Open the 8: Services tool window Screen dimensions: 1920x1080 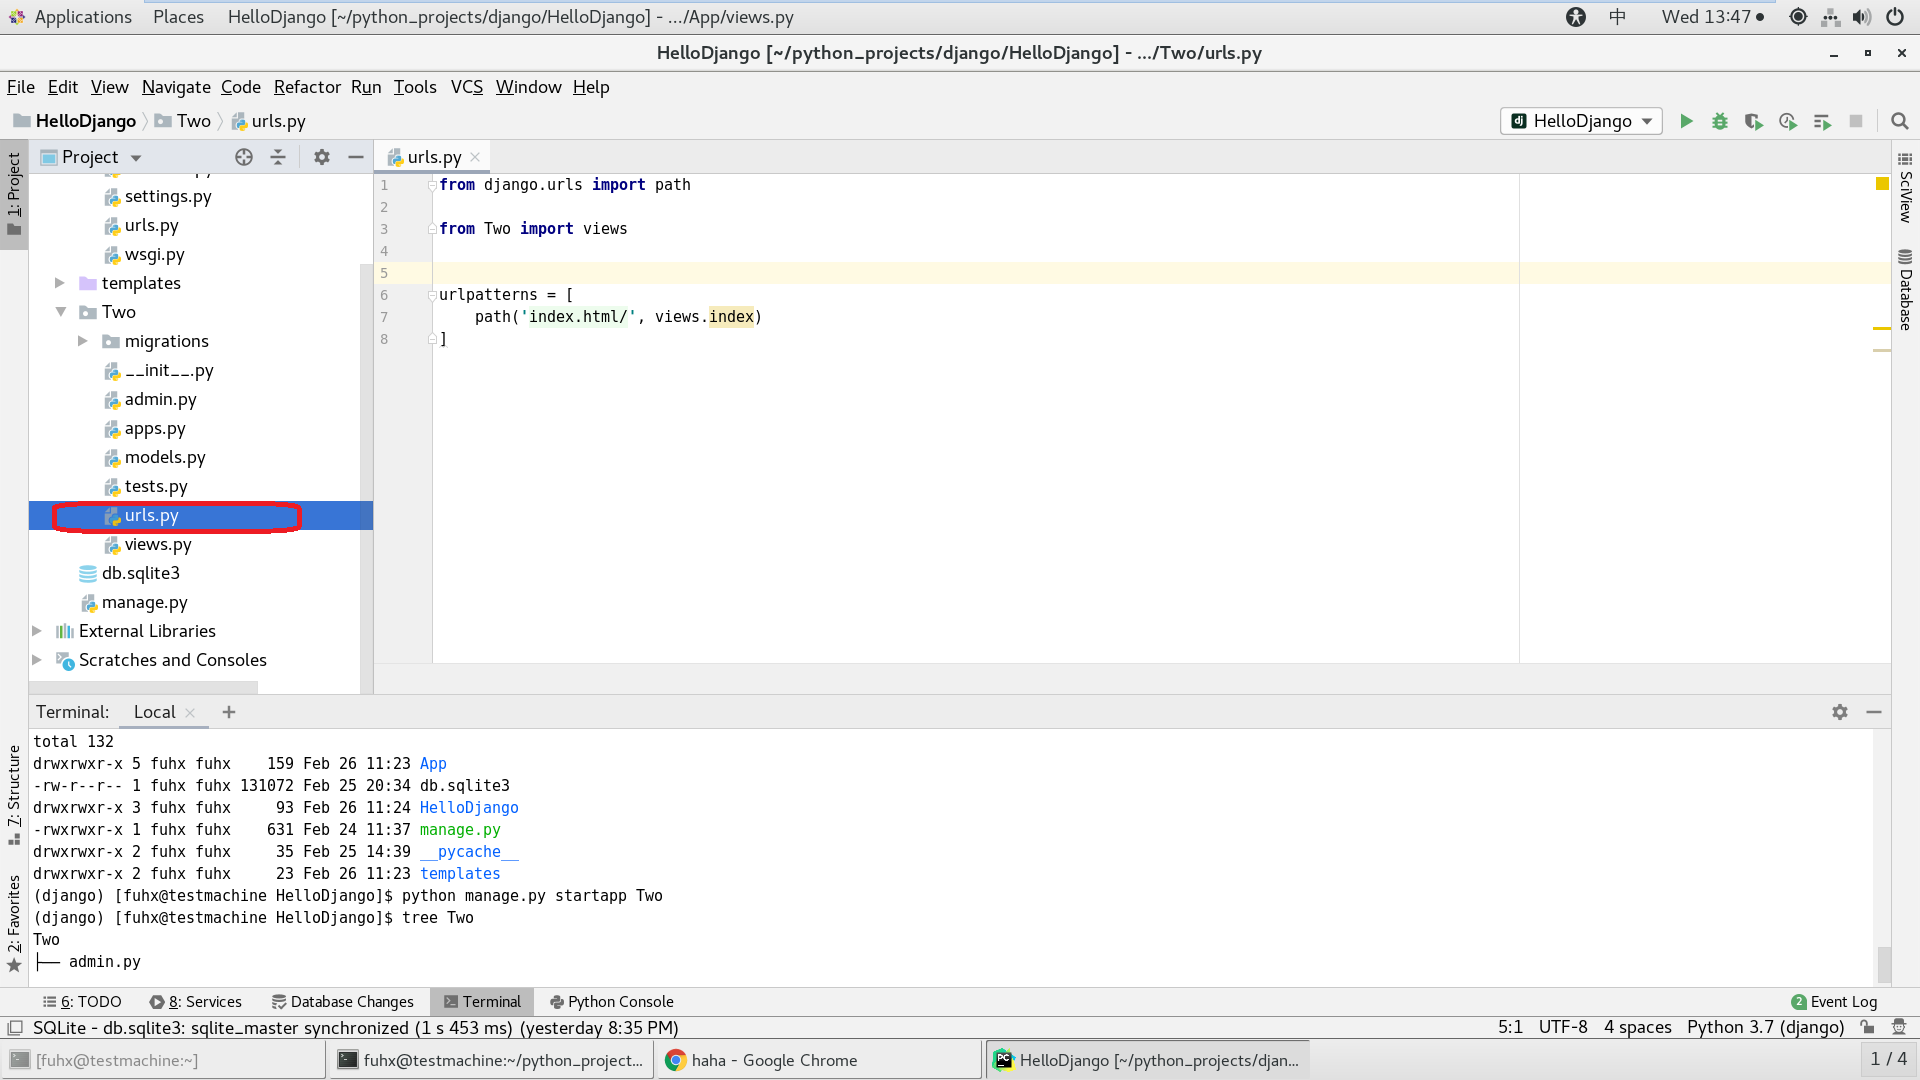pyautogui.click(x=196, y=1002)
